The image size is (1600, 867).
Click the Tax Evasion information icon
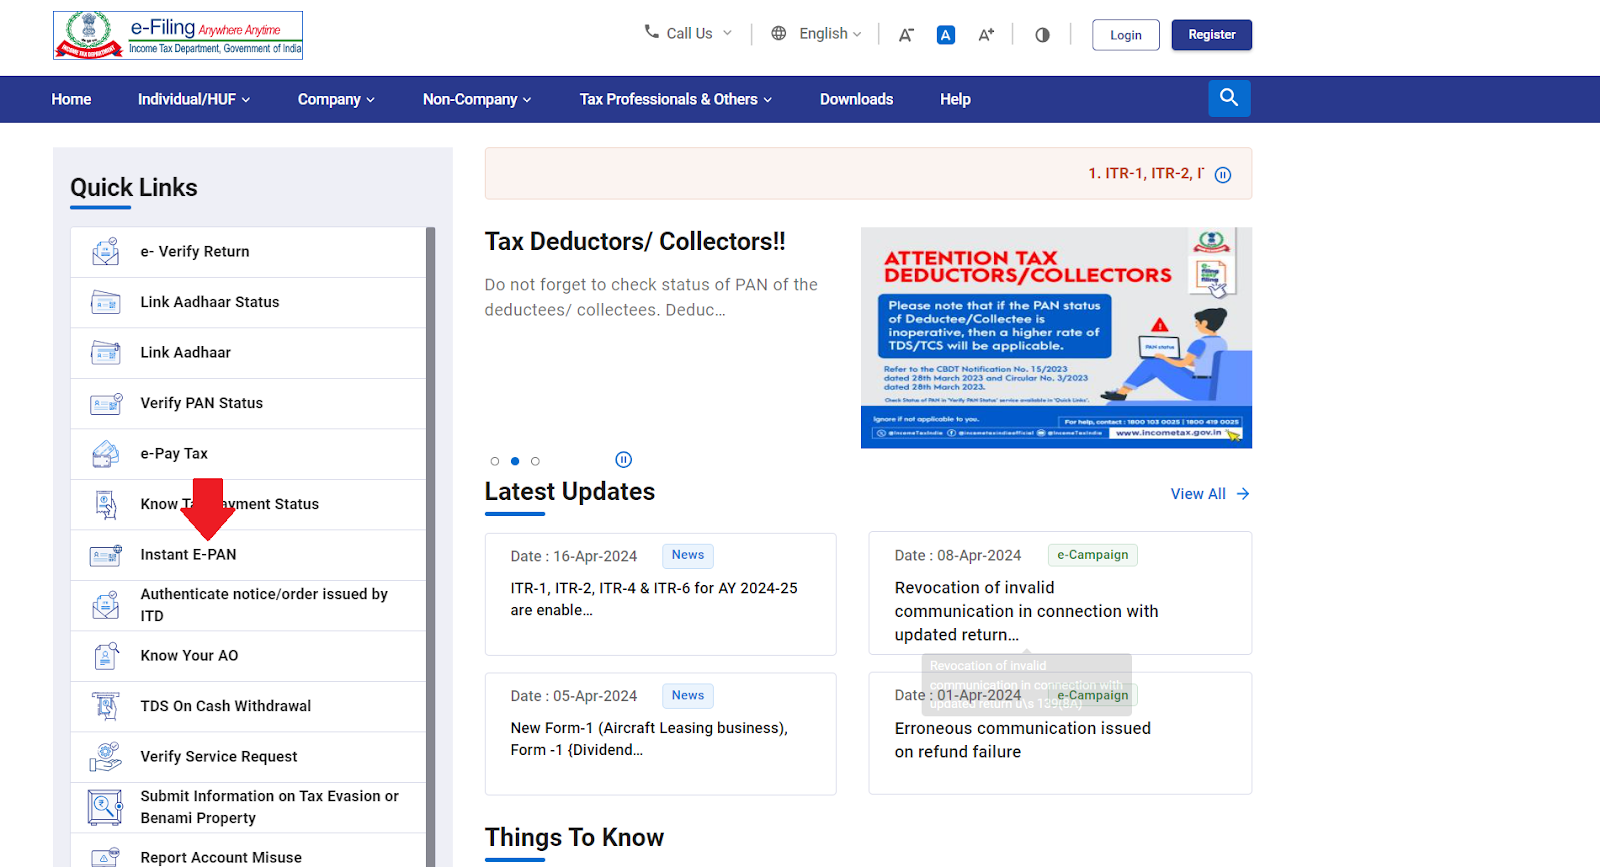(x=105, y=807)
